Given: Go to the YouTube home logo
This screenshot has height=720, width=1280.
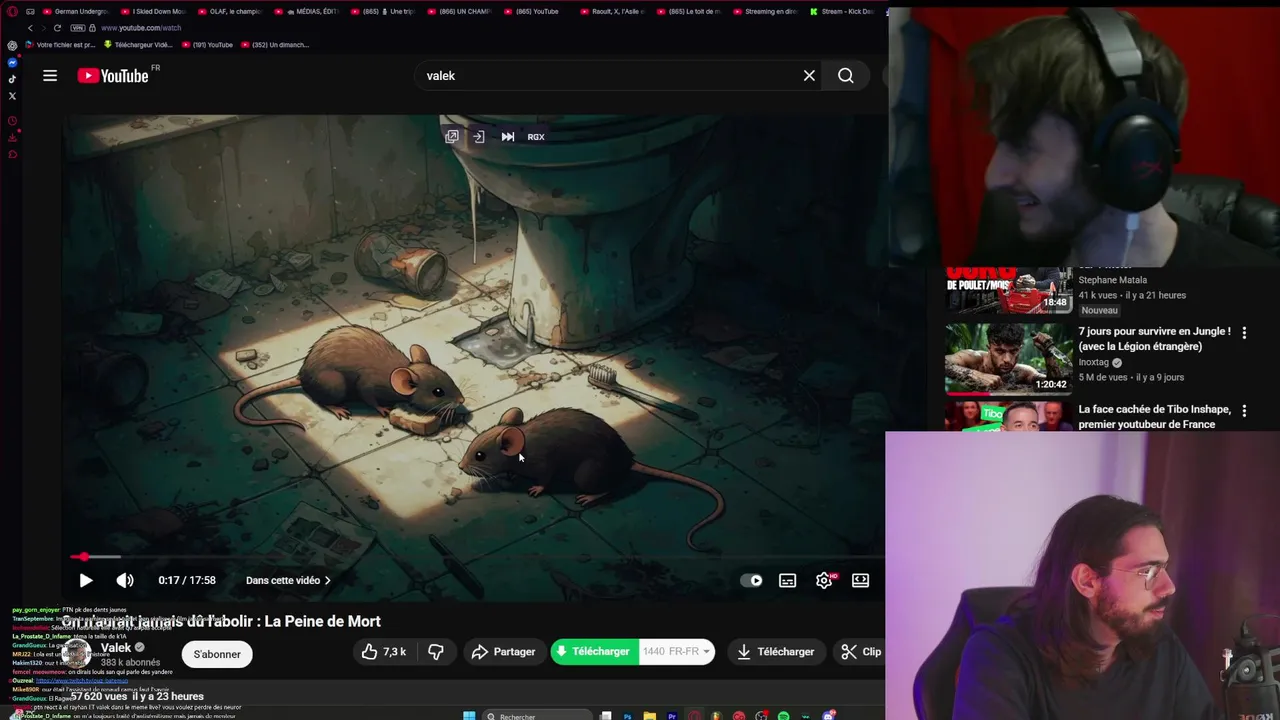Looking at the screenshot, I should (x=113, y=76).
